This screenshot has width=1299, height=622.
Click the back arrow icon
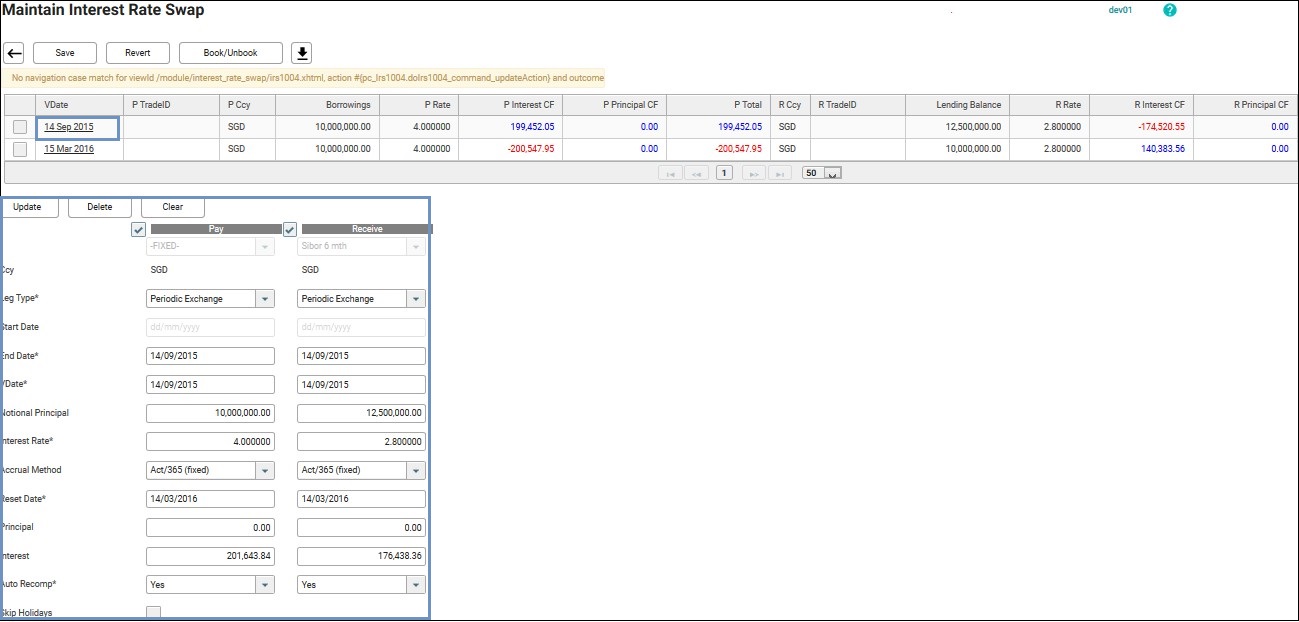14,53
